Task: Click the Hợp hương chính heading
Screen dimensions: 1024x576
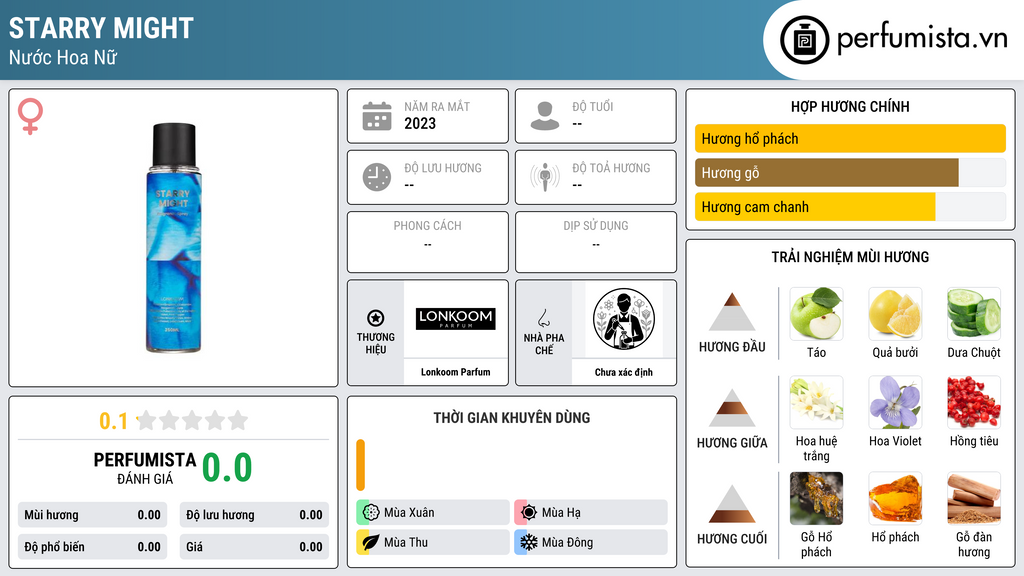Action: 850,106
